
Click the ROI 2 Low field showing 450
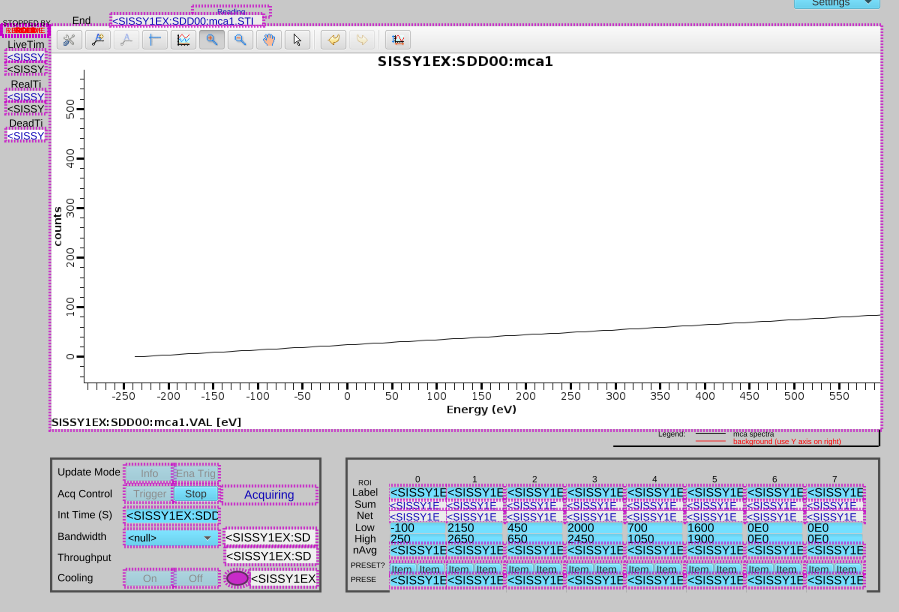pos(536,528)
